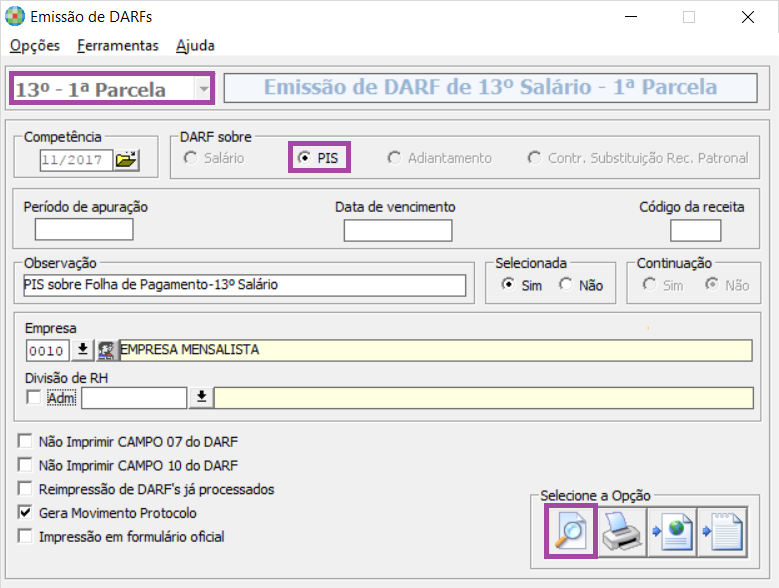This screenshot has width=779, height=588.
Task: Enable Não Imprimir CAMPO 07 do DARF
Action: click(x=25, y=441)
